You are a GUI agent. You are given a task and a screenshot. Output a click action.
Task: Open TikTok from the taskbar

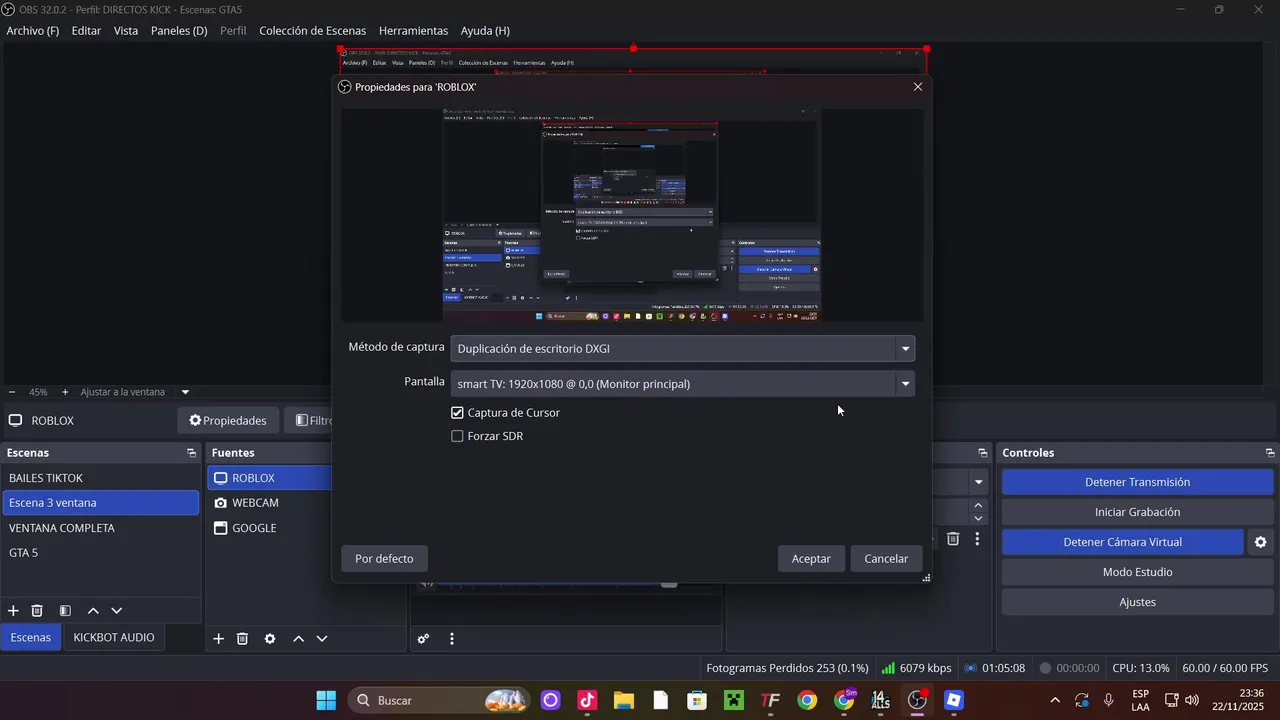587,700
